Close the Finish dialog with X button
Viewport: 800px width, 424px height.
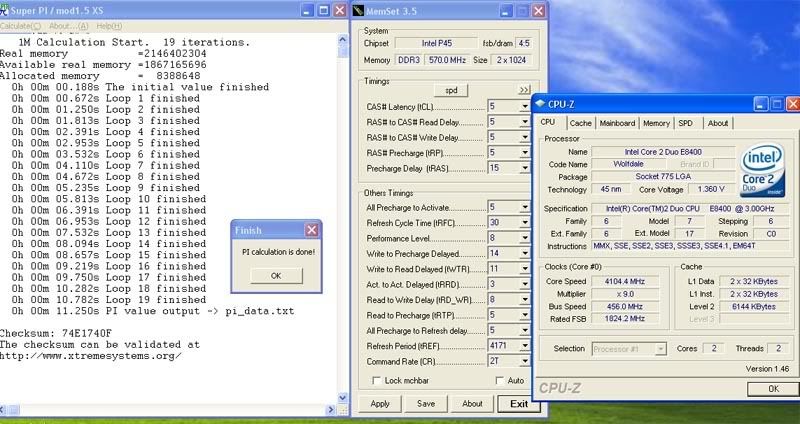point(311,230)
